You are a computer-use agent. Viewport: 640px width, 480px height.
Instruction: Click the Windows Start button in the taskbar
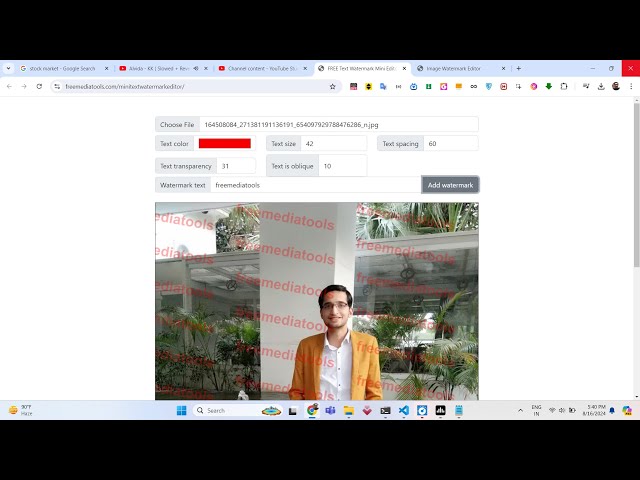coord(182,410)
